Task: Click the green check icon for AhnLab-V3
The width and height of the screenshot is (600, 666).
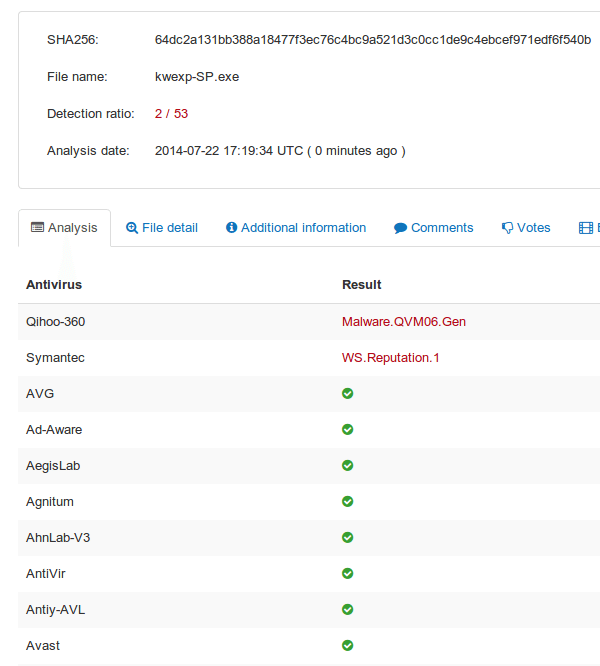Action: (x=348, y=538)
